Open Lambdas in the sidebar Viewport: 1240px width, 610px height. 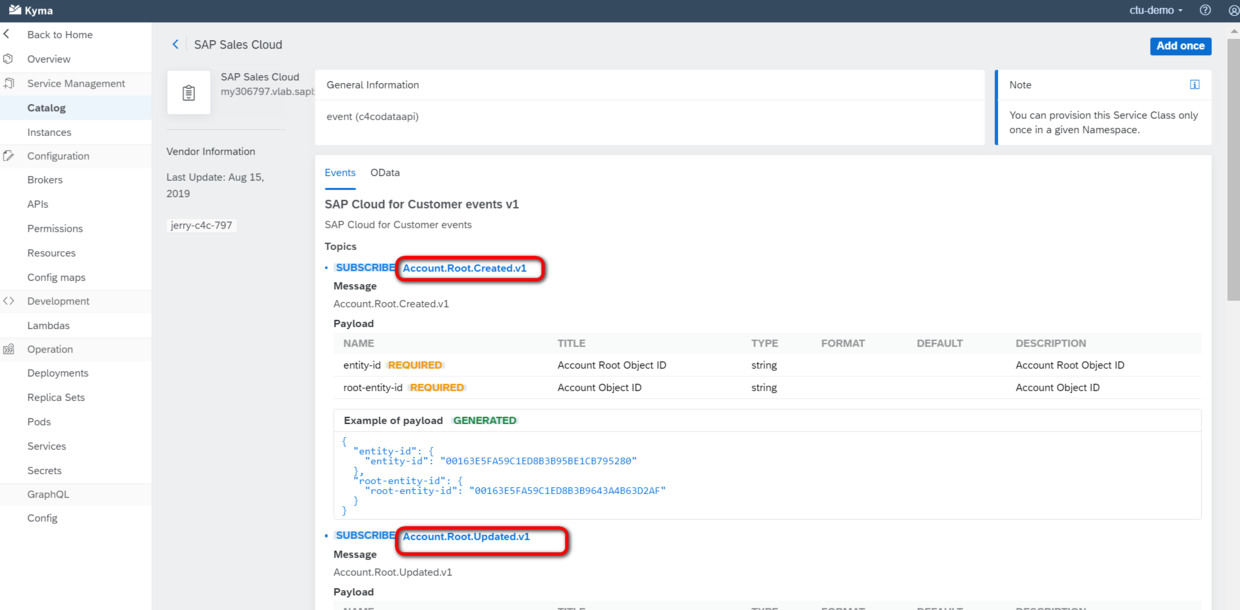point(48,325)
